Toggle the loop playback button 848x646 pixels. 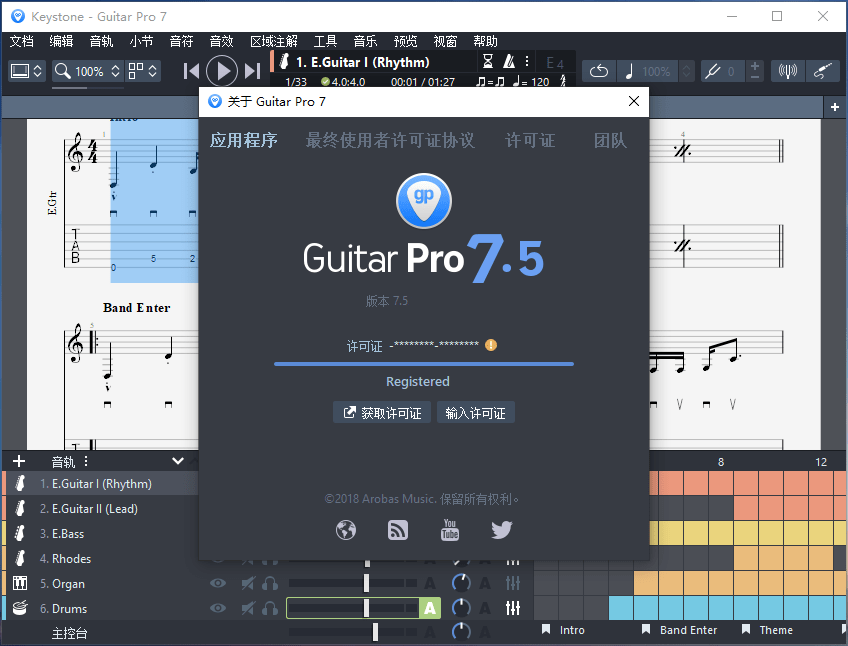point(599,71)
